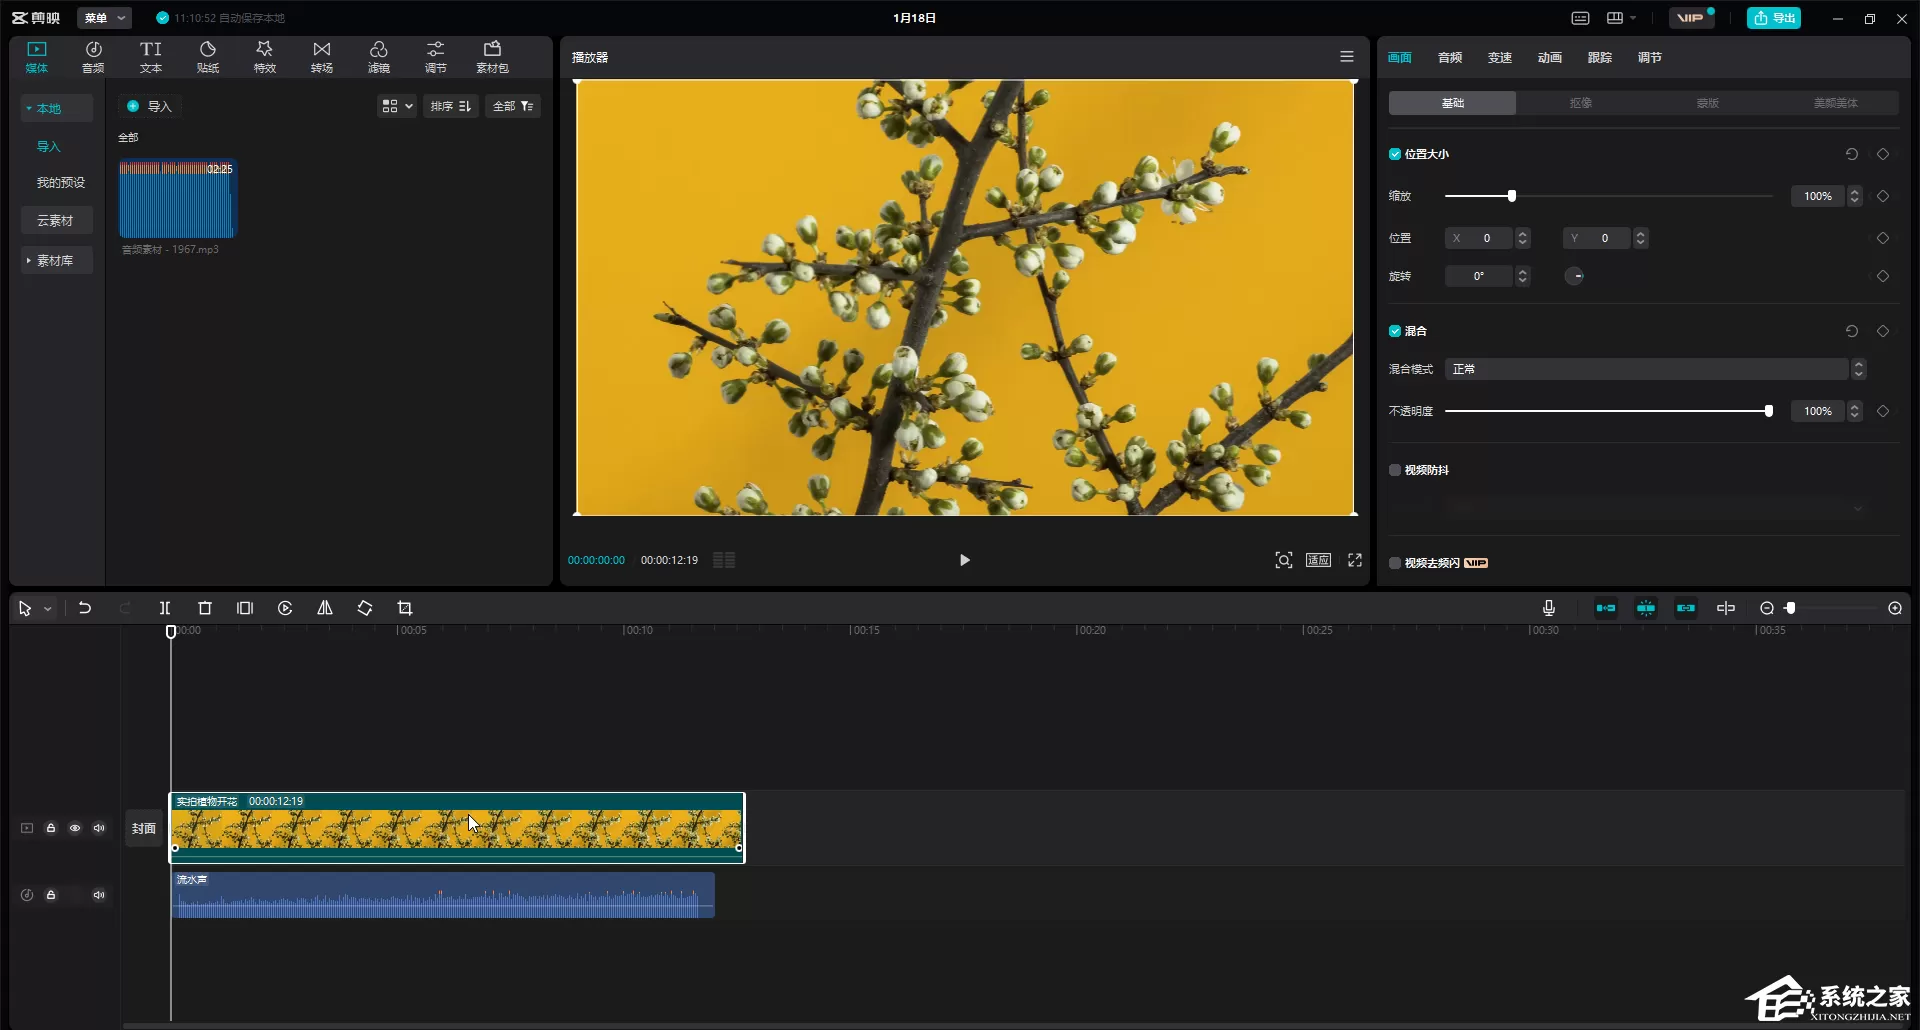Viewport: 1920px width, 1030px height.
Task: Mute the audio track speaker icon
Action: pyautogui.click(x=99, y=895)
